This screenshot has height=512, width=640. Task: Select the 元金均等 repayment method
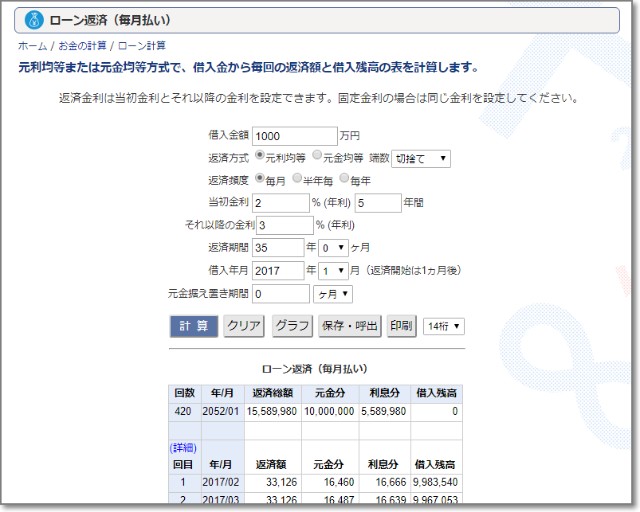coord(317,156)
